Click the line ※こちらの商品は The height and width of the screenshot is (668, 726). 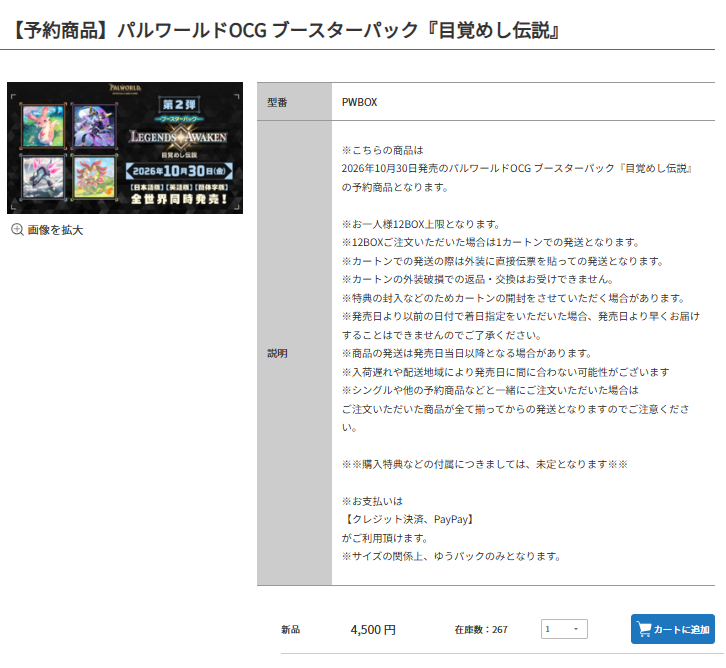pyautogui.click(x=382, y=150)
